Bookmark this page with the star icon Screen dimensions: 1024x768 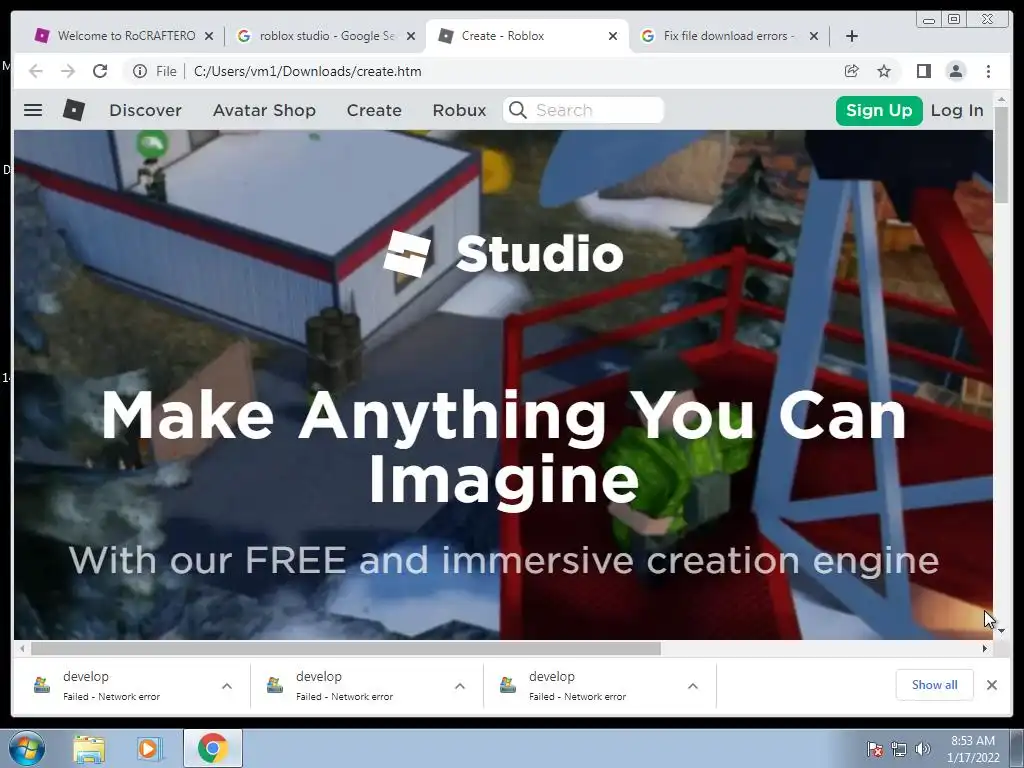tap(884, 71)
